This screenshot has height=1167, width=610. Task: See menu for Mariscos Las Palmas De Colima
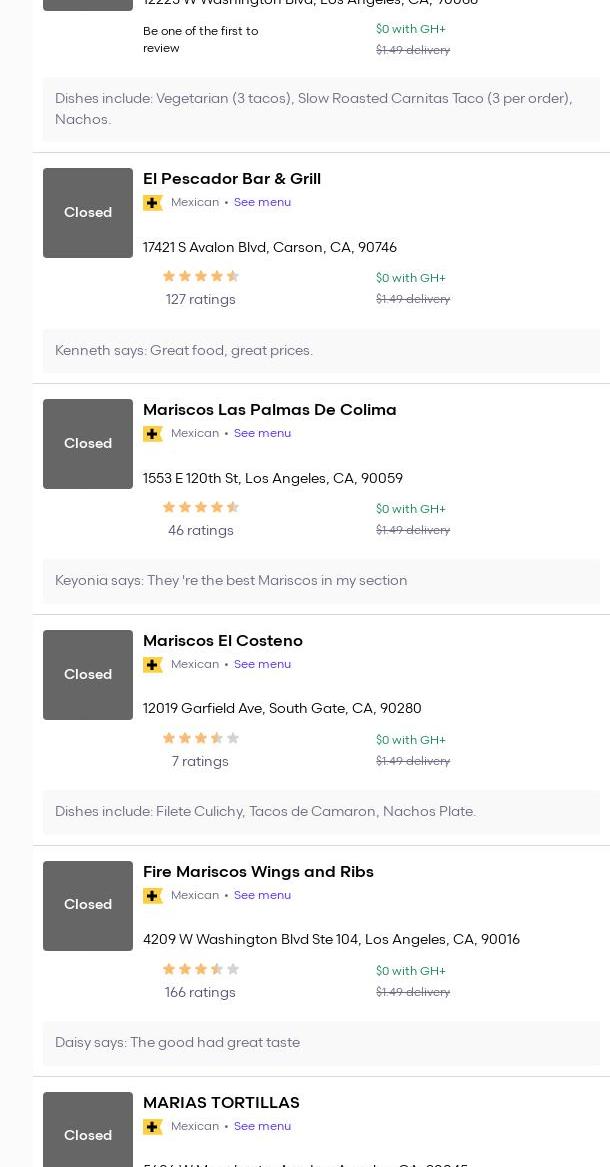point(262,434)
